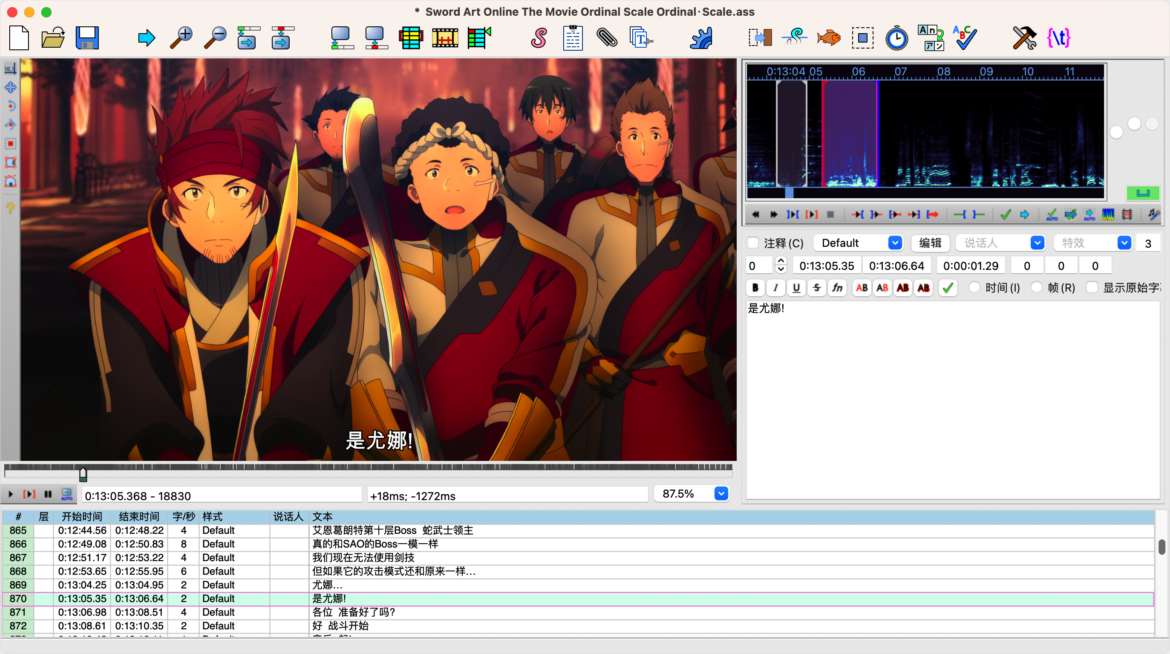This screenshot has height=654, width=1170.
Task: Open the Translation Assistant goldfish icon
Action: pyautogui.click(x=828, y=37)
